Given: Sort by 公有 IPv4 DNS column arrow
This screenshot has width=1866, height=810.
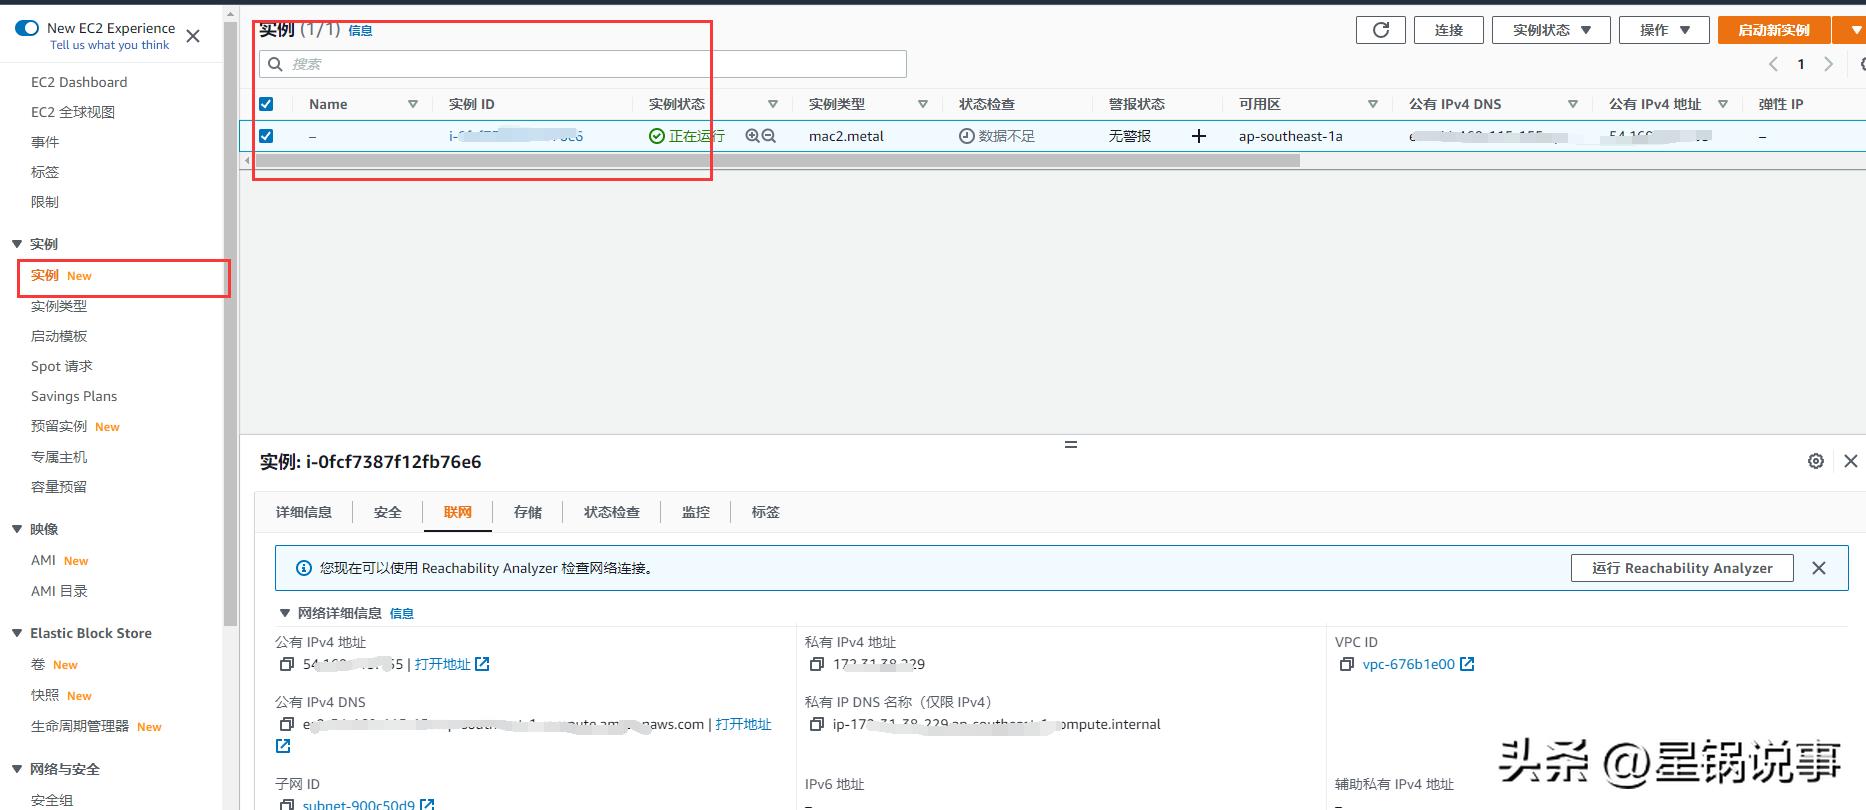Looking at the screenshot, I should pos(1573,104).
